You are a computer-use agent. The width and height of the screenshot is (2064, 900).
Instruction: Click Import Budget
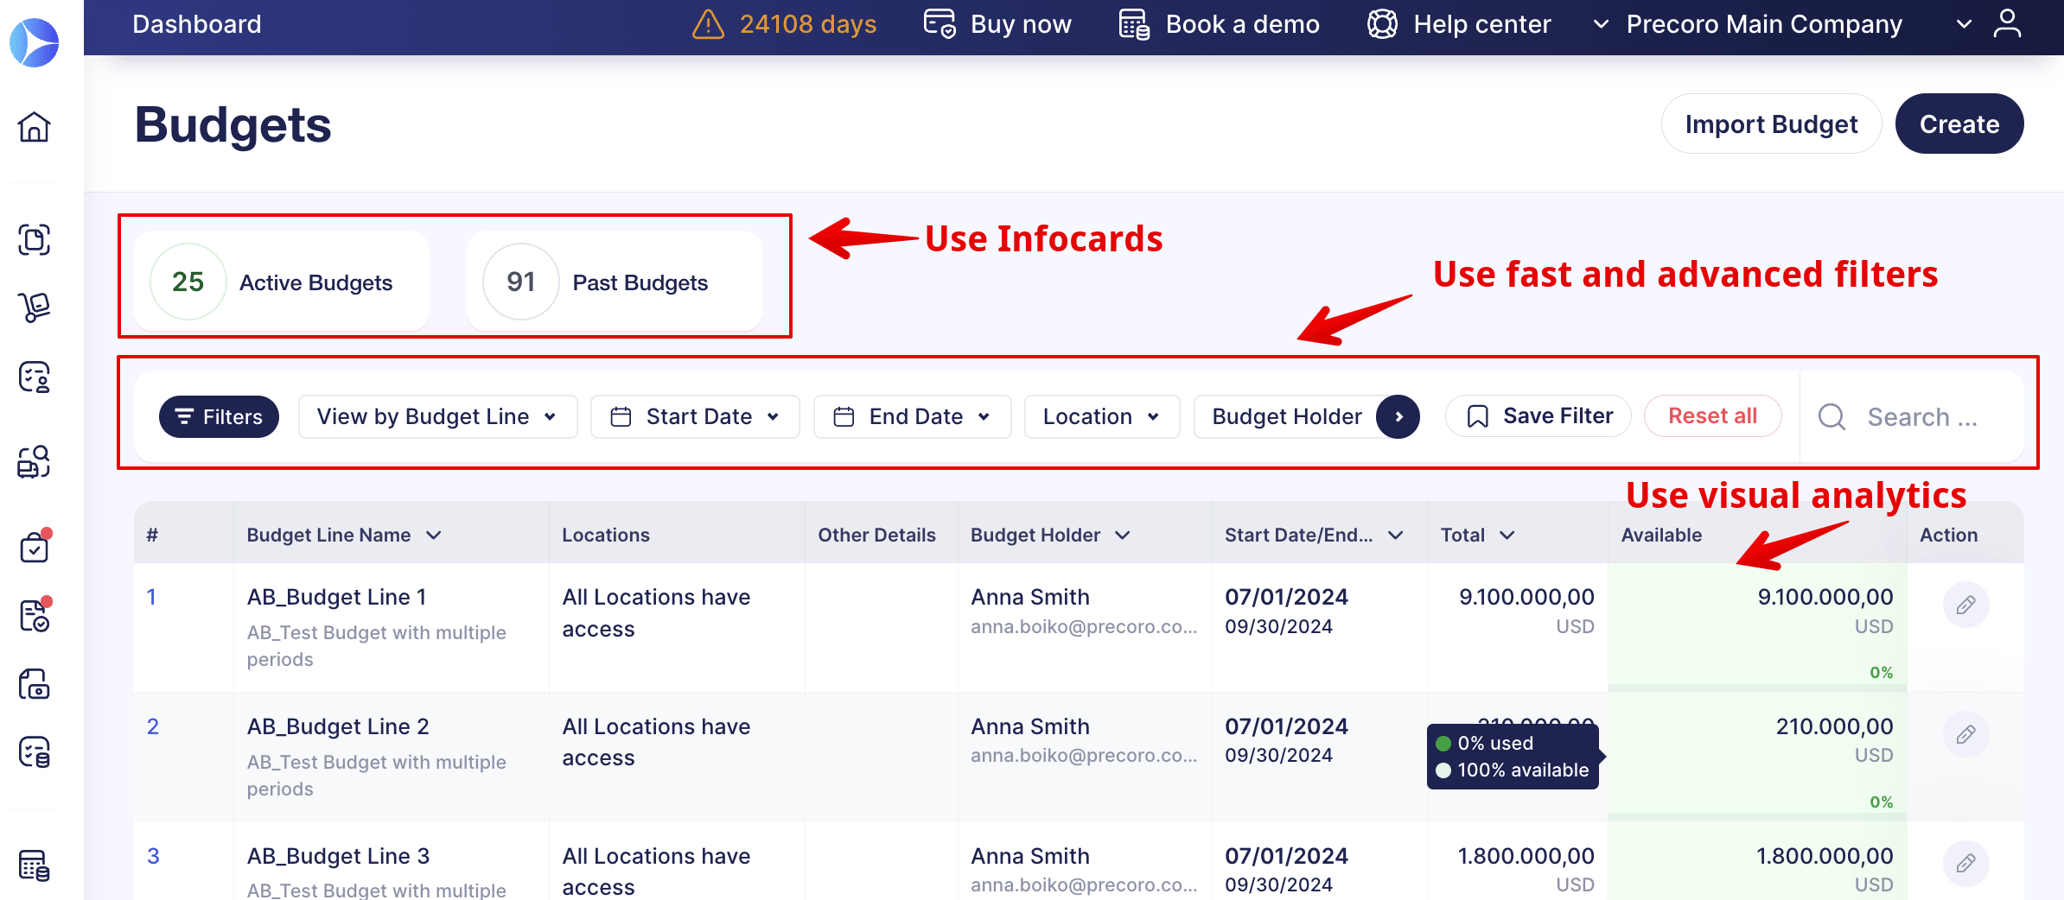click(1770, 123)
